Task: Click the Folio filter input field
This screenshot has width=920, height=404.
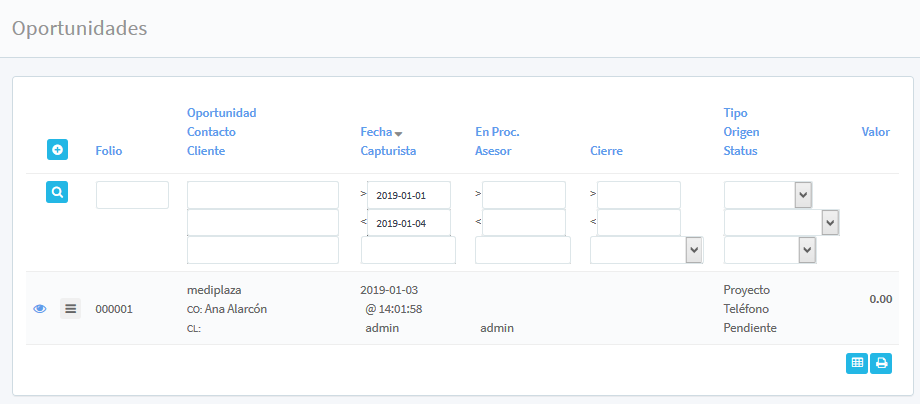Action: [x=132, y=195]
